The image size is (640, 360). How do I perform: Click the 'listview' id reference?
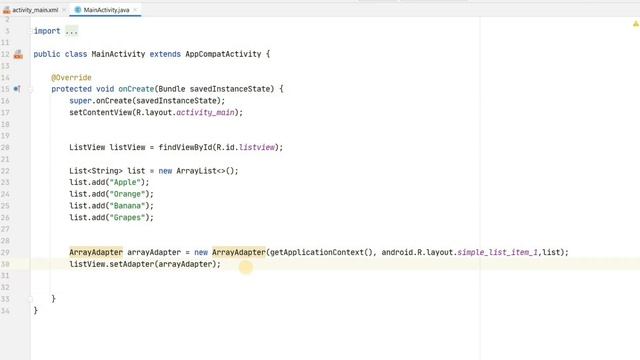(x=257, y=147)
